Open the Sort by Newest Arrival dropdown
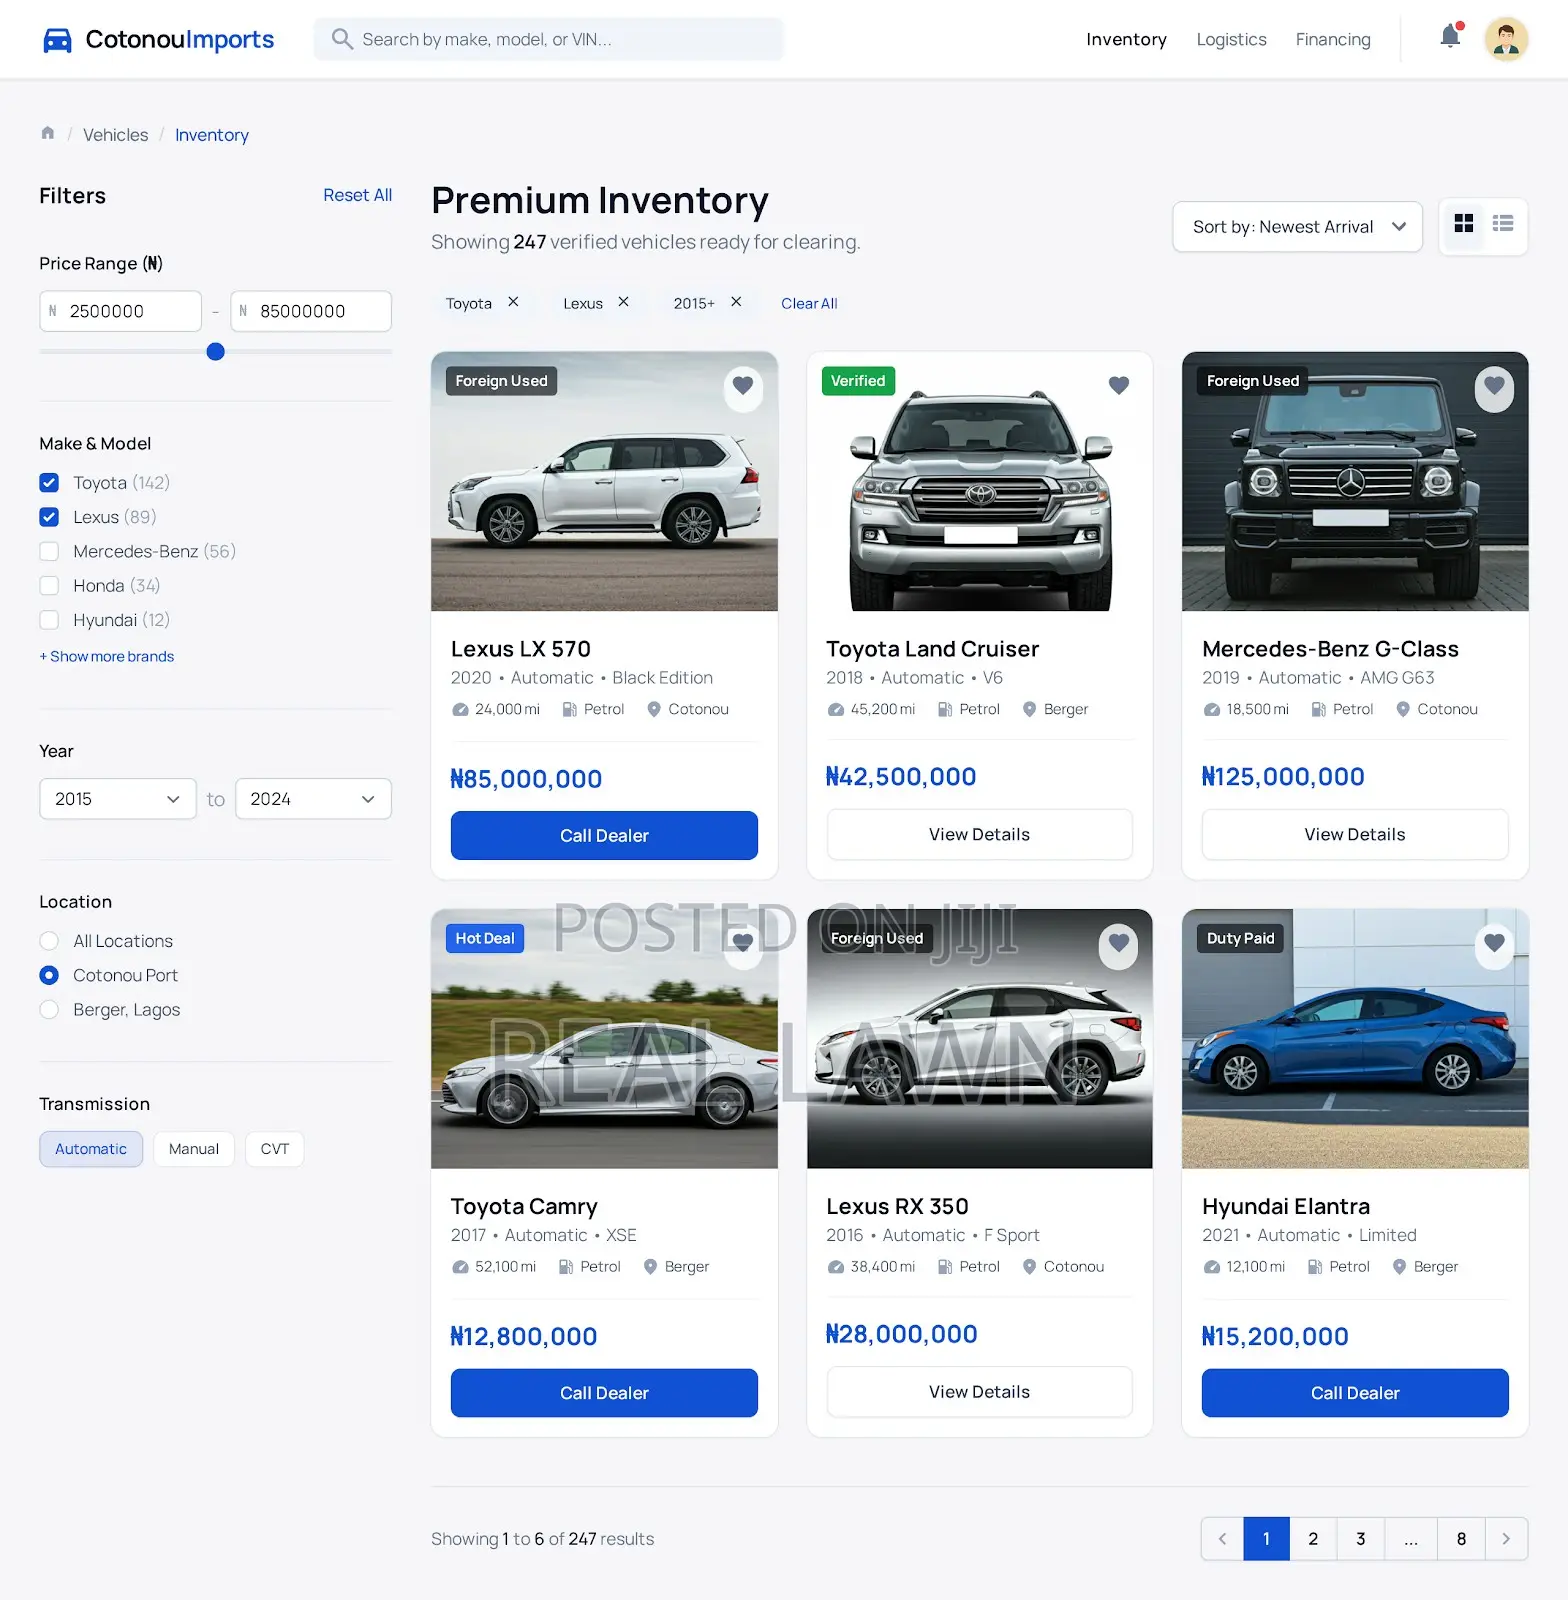 click(x=1297, y=227)
